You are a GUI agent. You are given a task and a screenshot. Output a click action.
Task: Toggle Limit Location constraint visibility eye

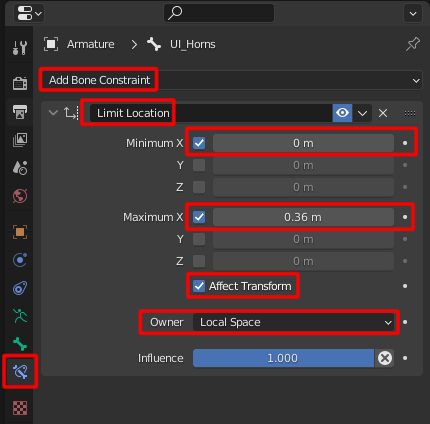342,113
